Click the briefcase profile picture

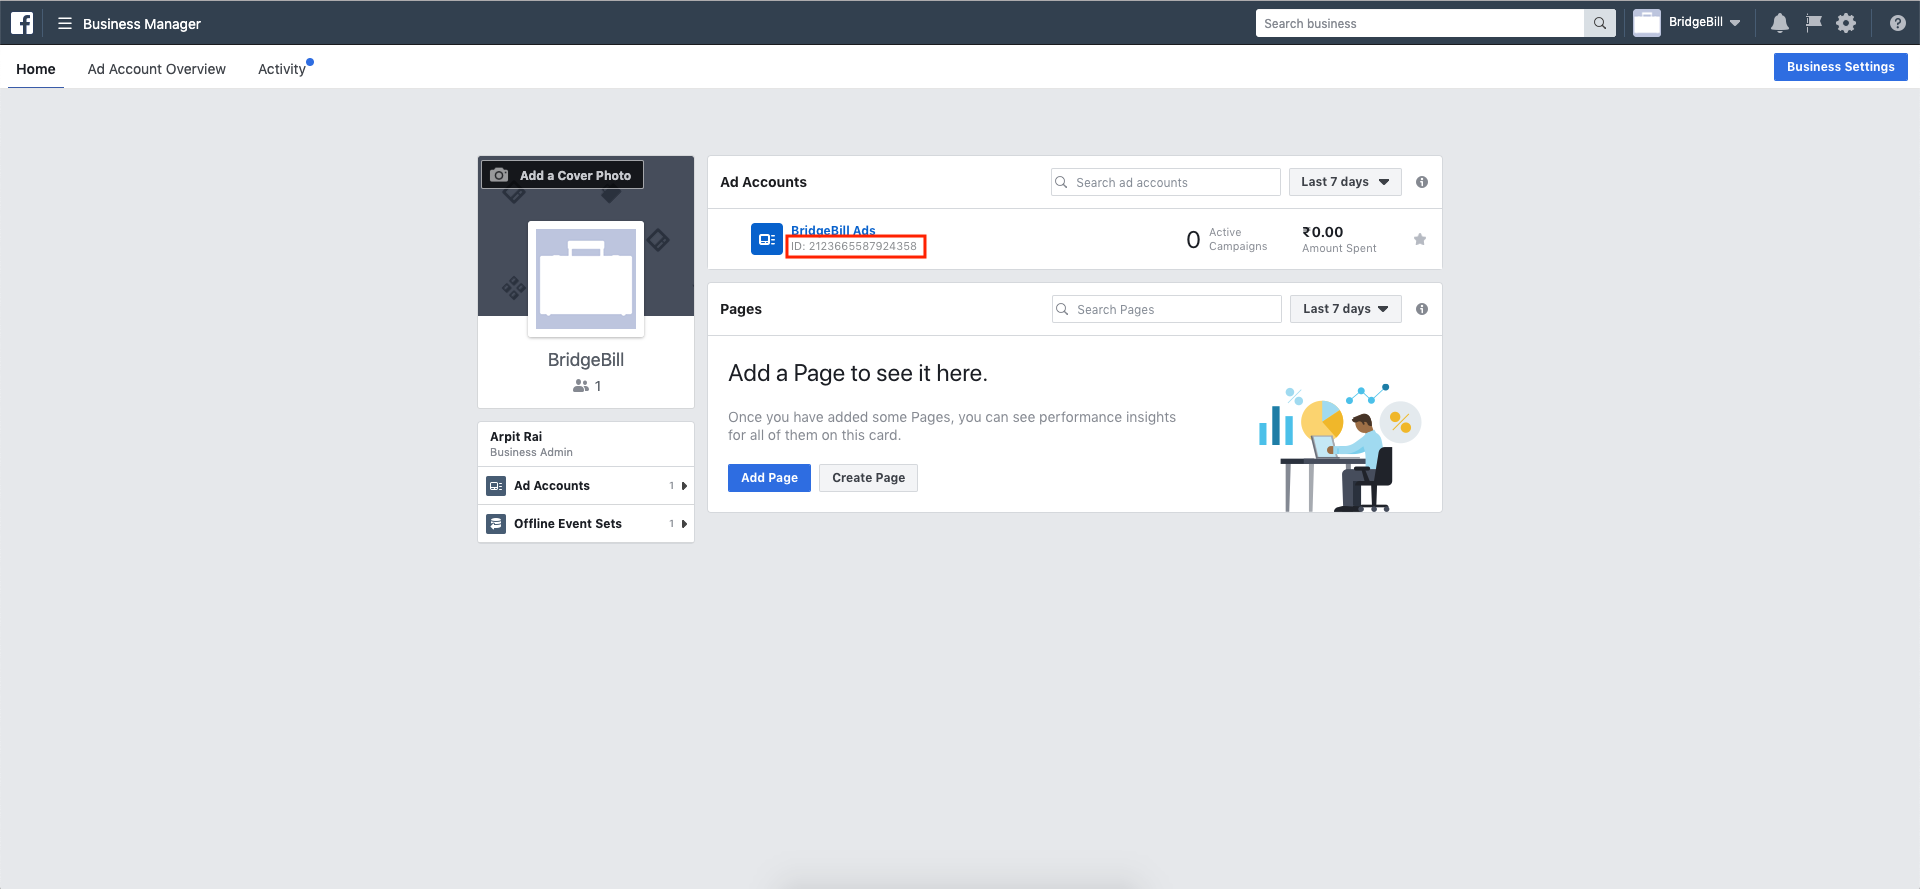586,279
